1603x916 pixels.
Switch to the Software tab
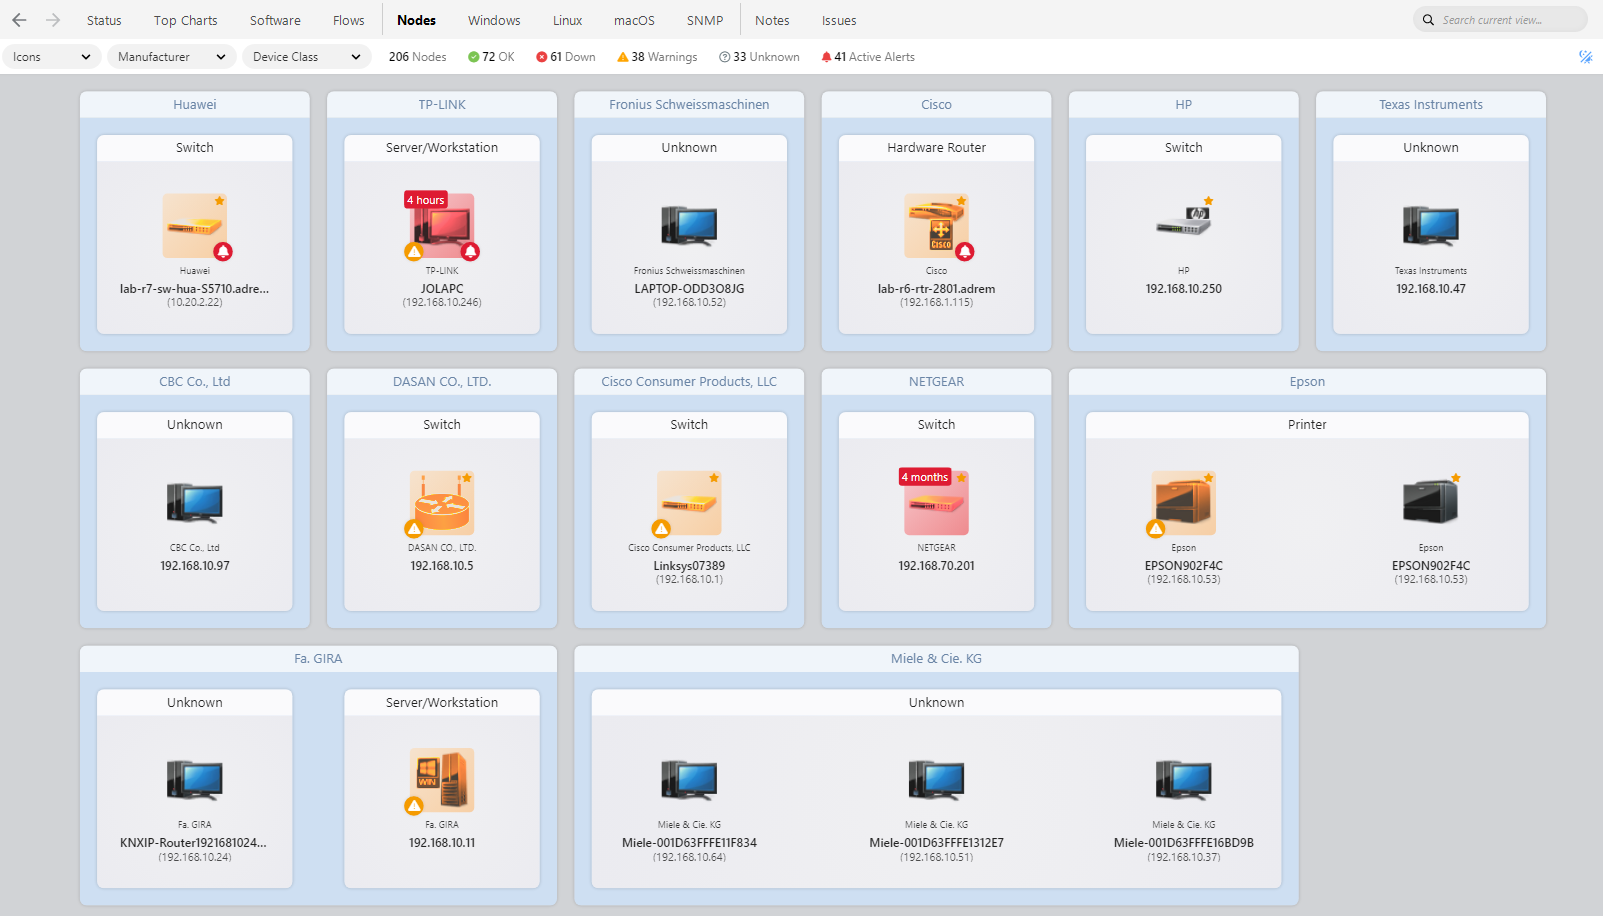click(275, 20)
